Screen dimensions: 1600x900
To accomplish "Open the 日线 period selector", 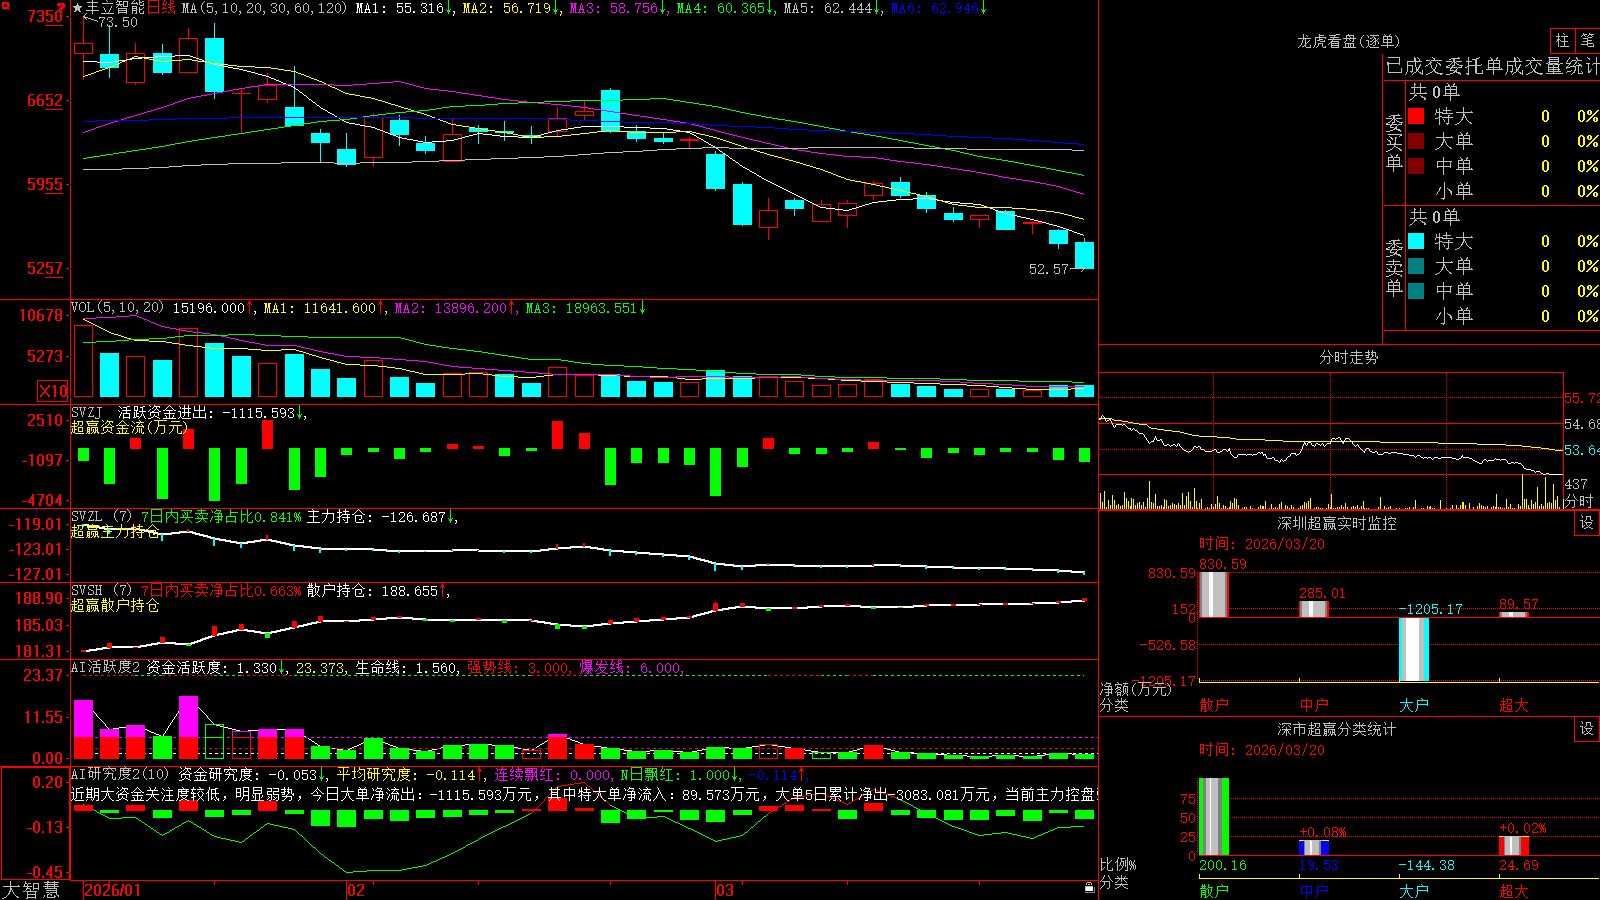I will (161, 8).
